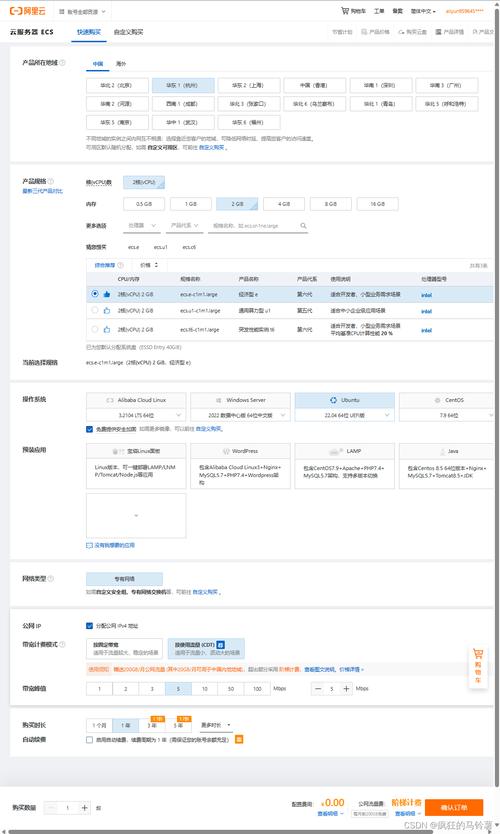Select the 按固定带宽 billing mode card
Image resolution: width=500 pixels, height=834 pixels.
tap(124, 648)
